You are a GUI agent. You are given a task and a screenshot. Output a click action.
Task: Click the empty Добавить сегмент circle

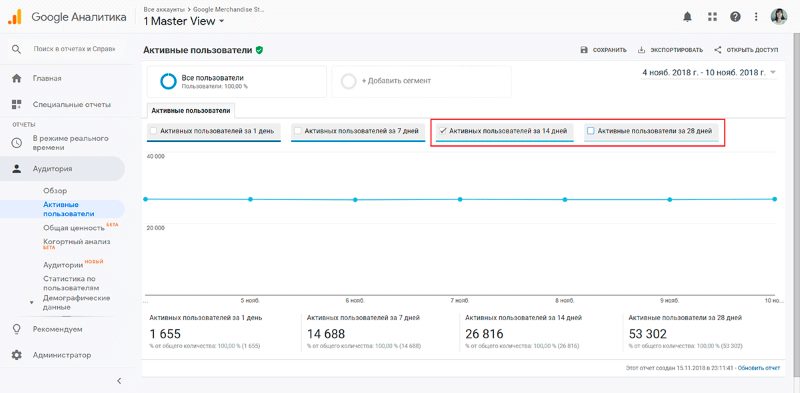tap(348, 81)
